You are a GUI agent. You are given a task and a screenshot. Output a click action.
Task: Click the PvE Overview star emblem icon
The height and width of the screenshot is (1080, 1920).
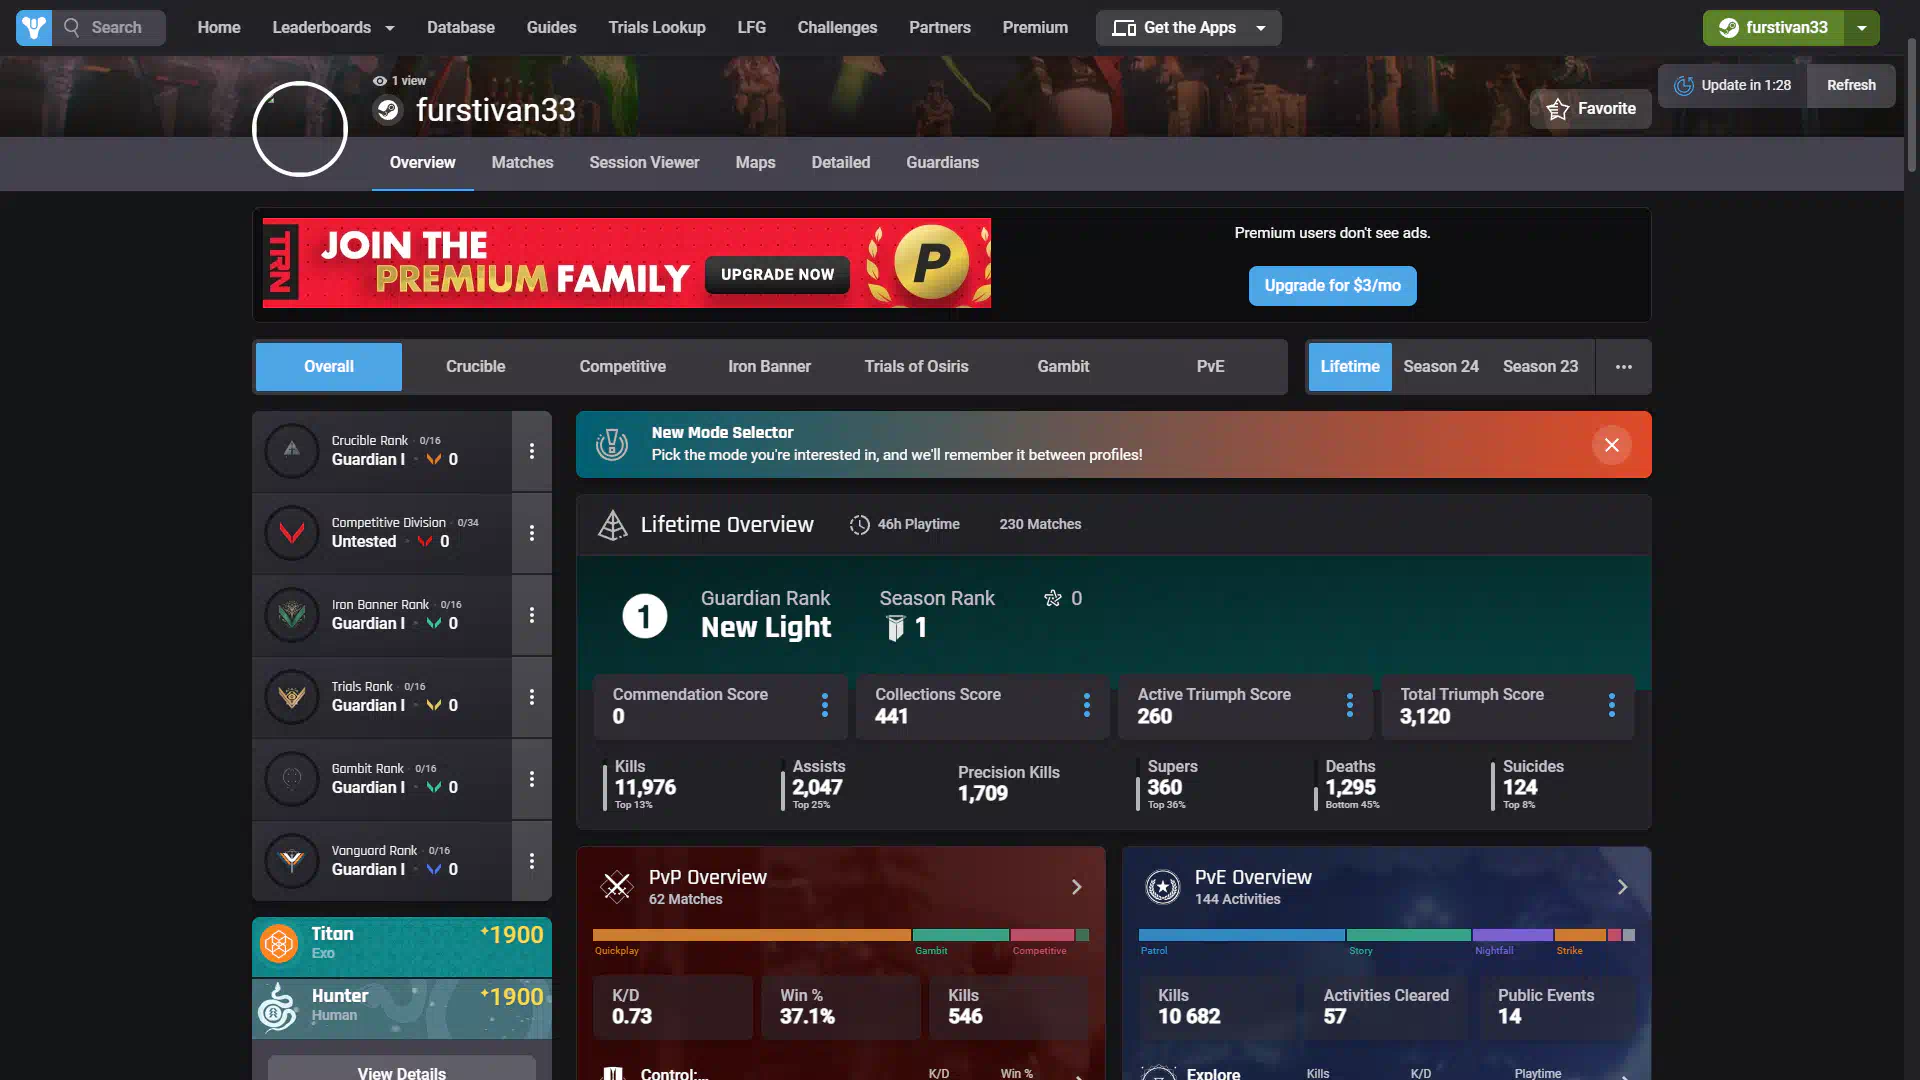[1163, 887]
